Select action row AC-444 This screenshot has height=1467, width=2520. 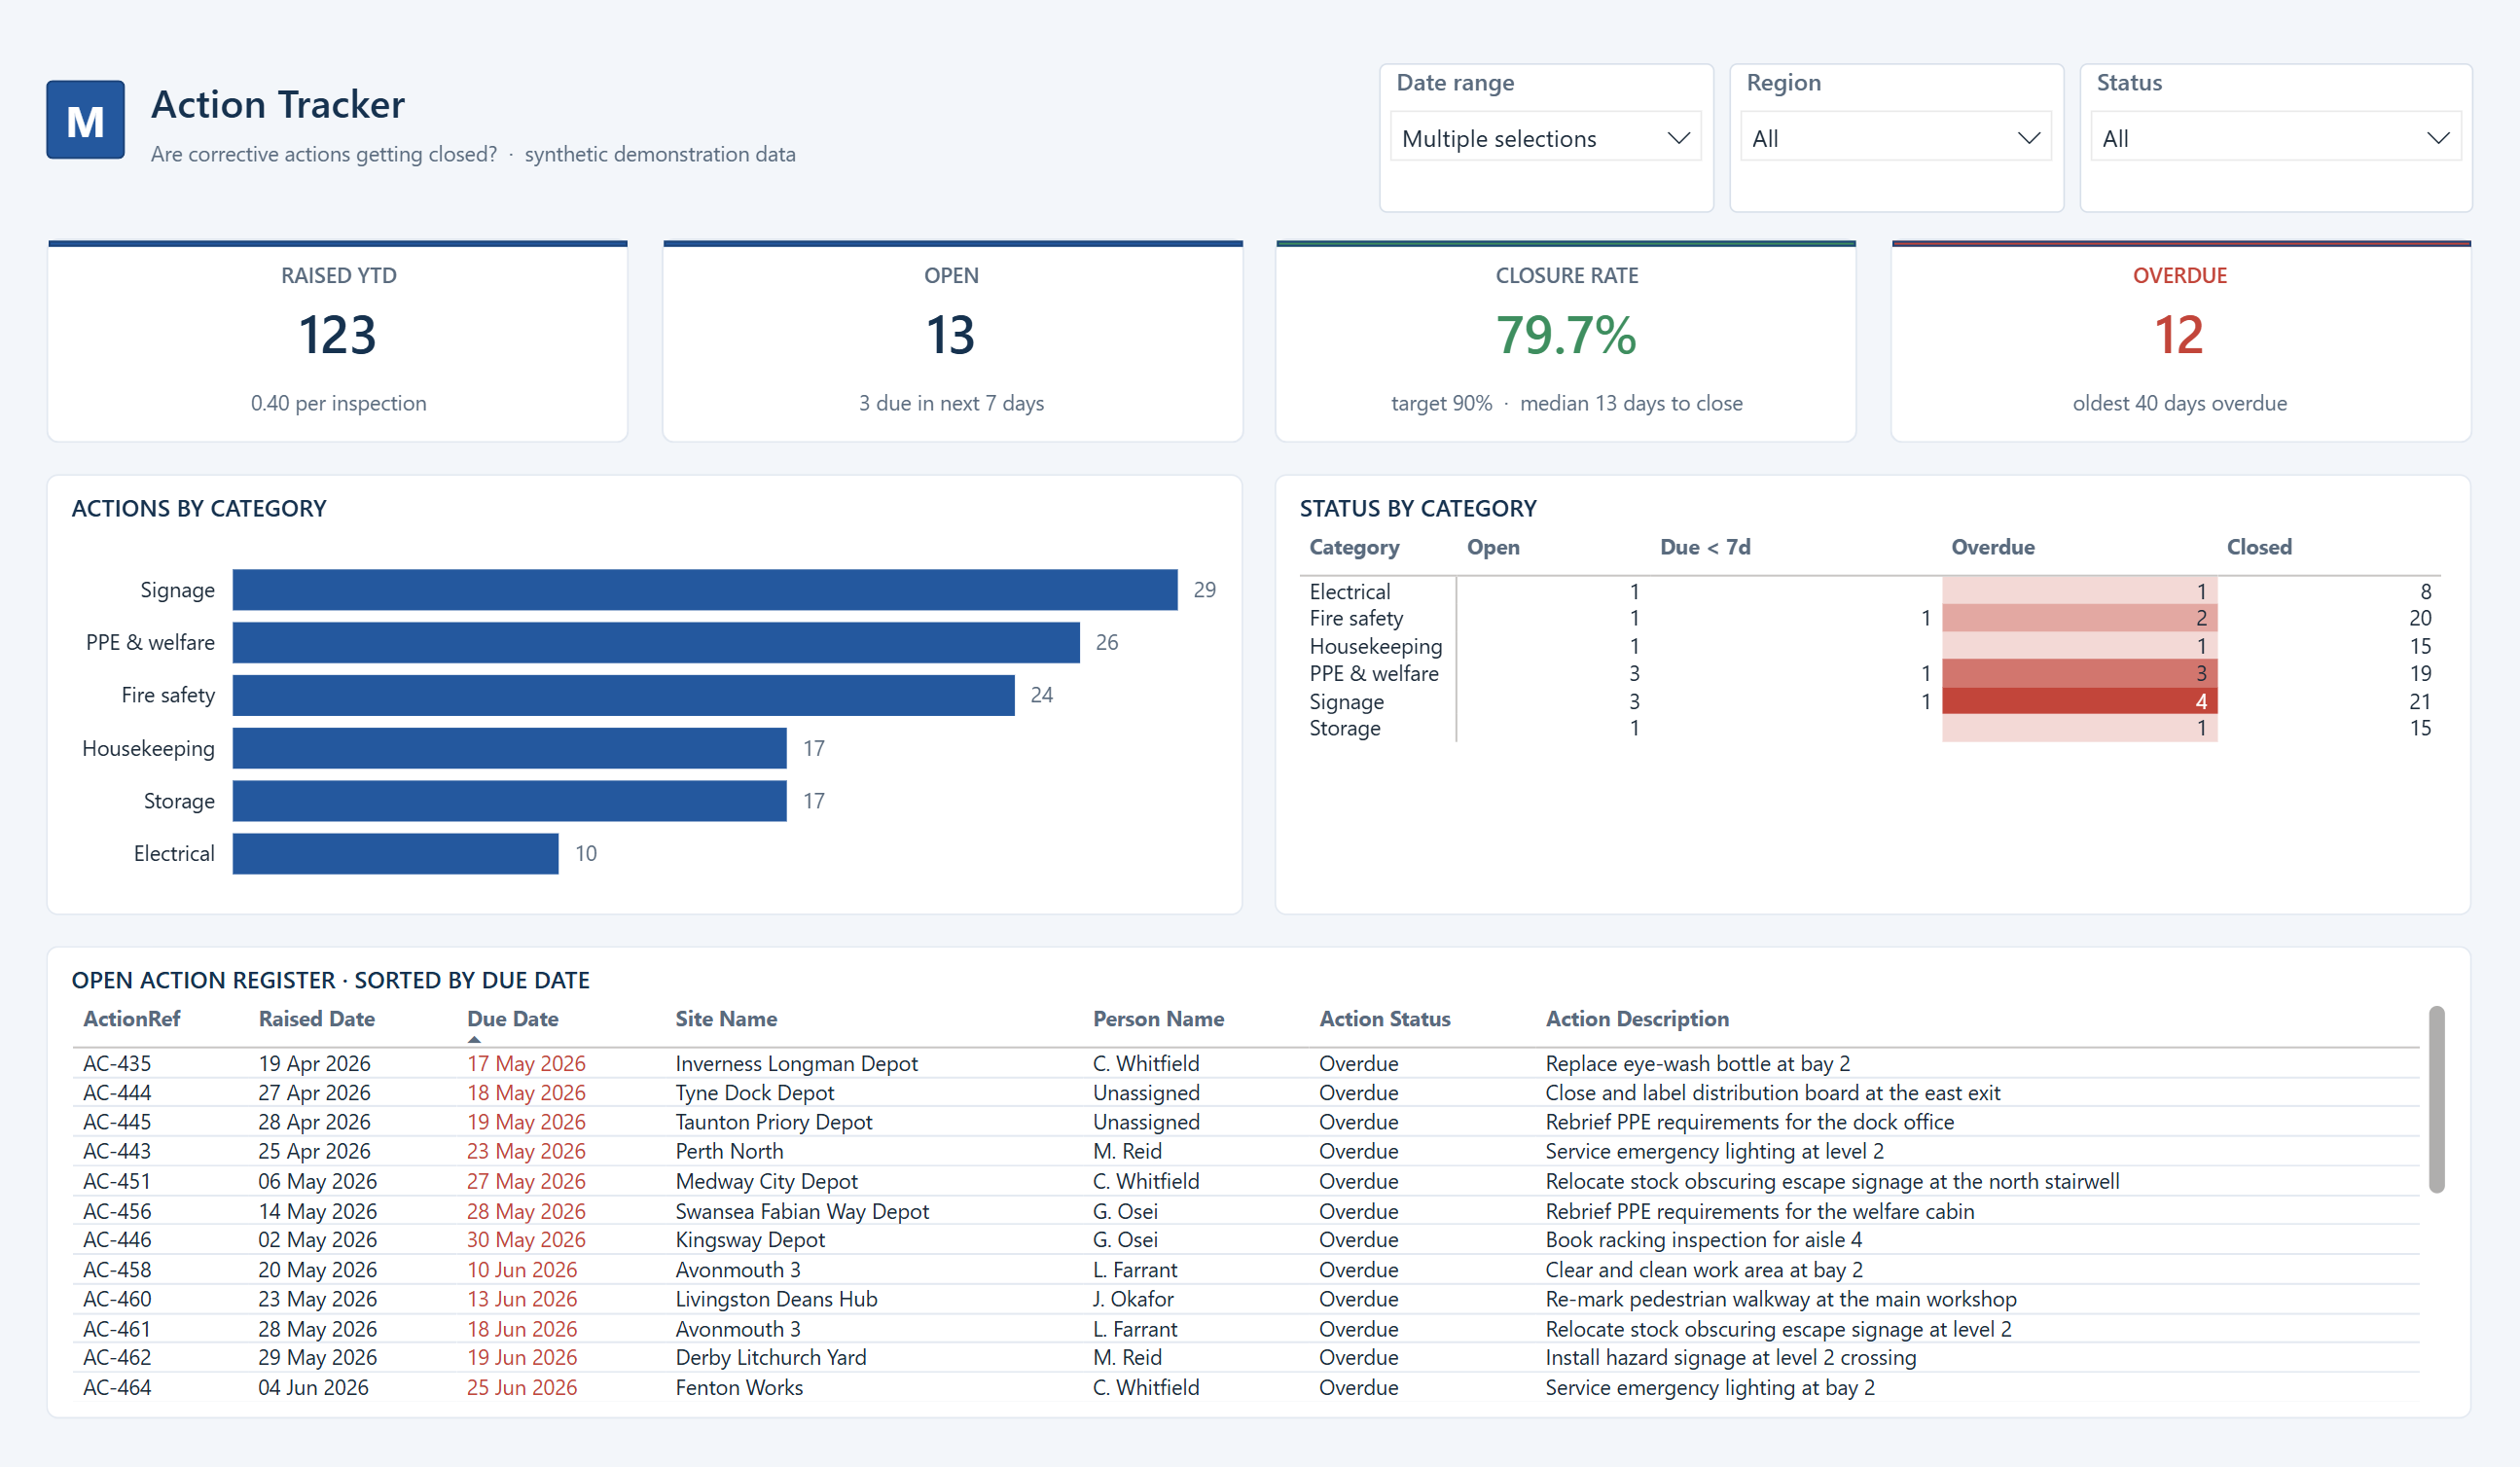coord(1246,1093)
